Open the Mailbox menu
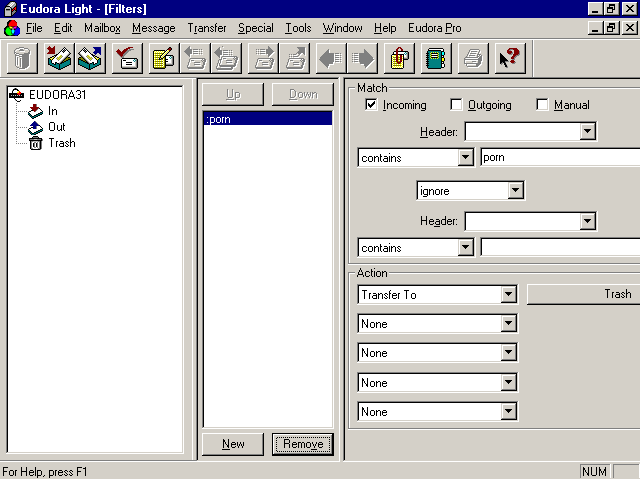The height and width of the screenshot is (480, 640). [102, 28]
